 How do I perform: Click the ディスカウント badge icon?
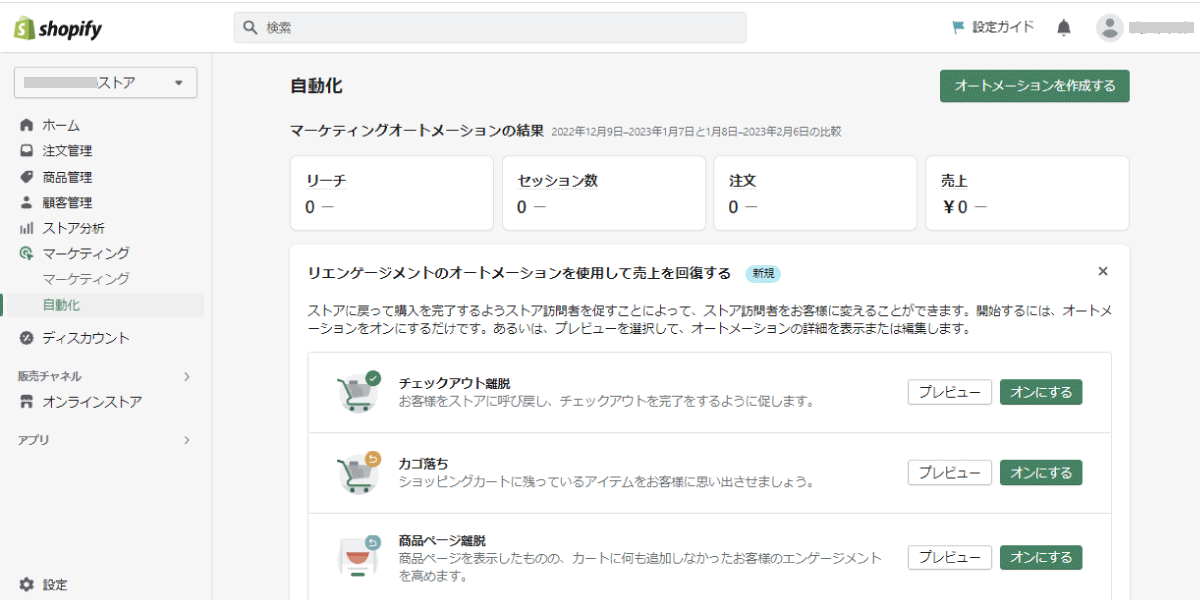point(27,338)
